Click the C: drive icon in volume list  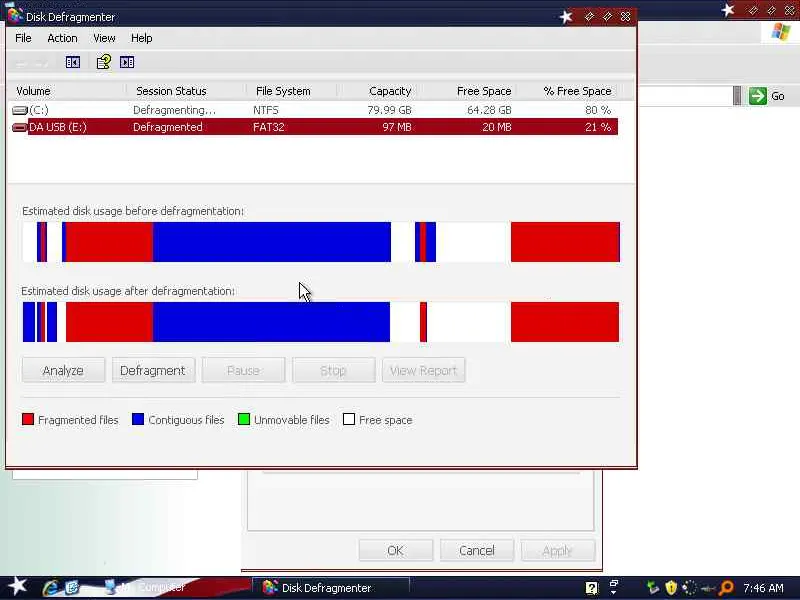(19, 110)
